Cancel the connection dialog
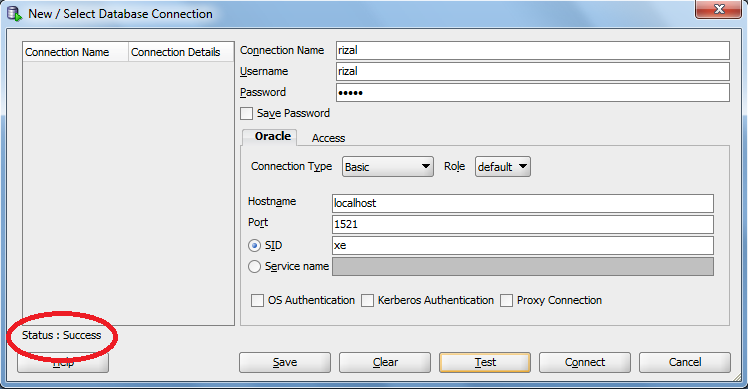 point(685,362)
